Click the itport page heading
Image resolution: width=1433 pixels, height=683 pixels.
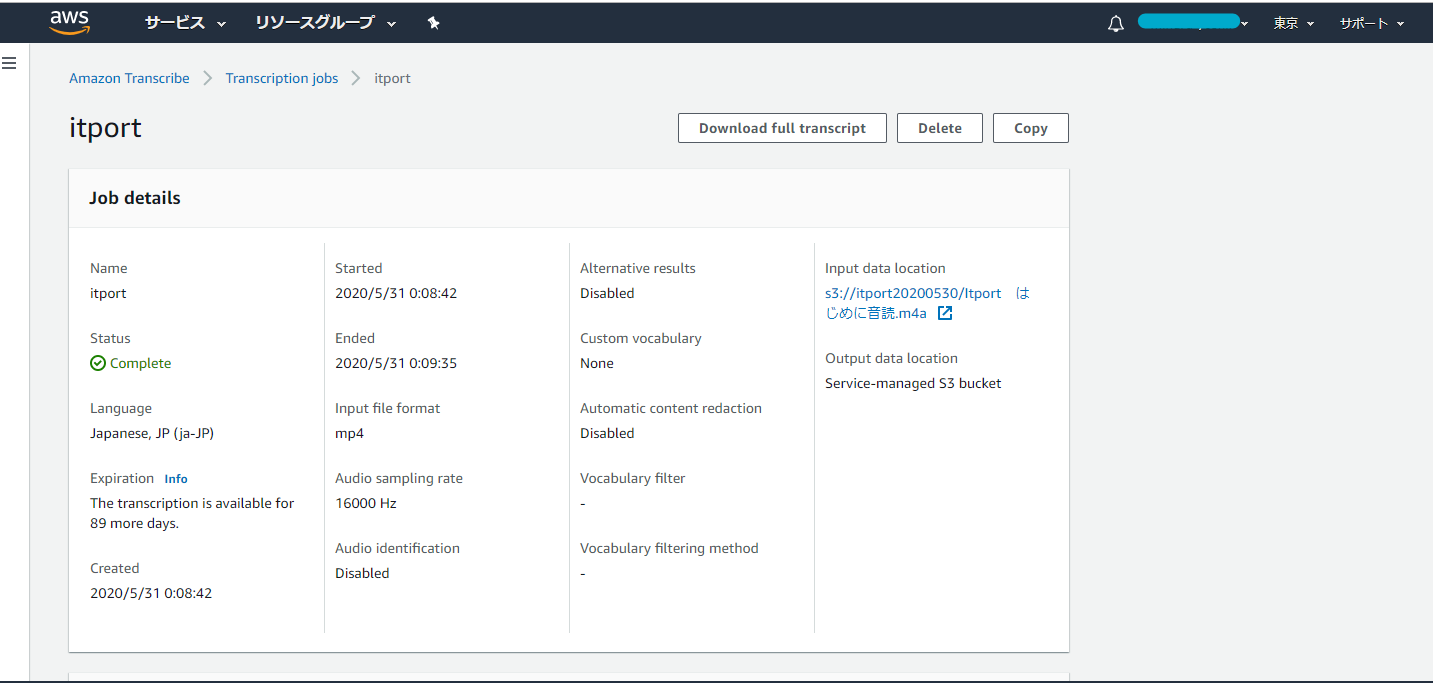pos(105,127)
